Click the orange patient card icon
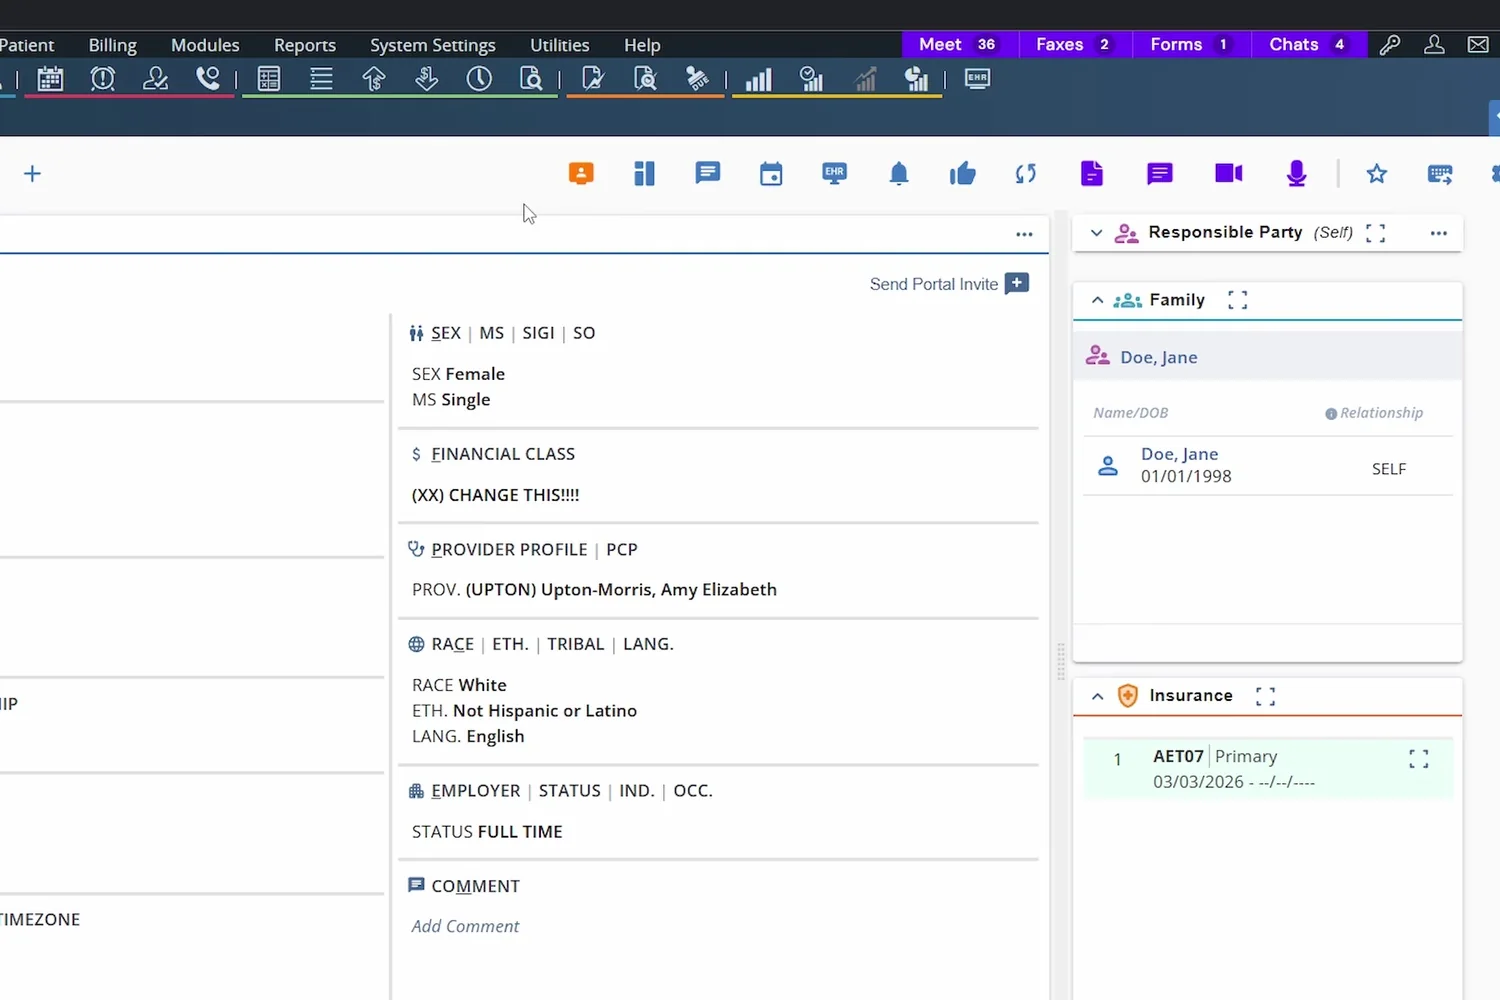This screenshot has width=1500, height=1000. (x=581, y=173)
